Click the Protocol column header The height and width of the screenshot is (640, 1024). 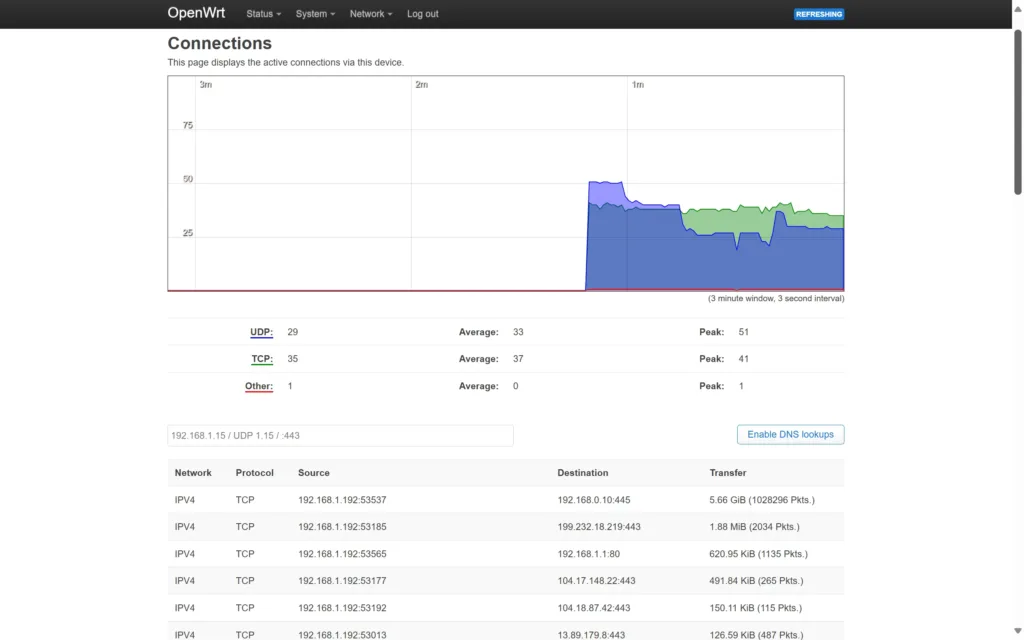[255, 473]
